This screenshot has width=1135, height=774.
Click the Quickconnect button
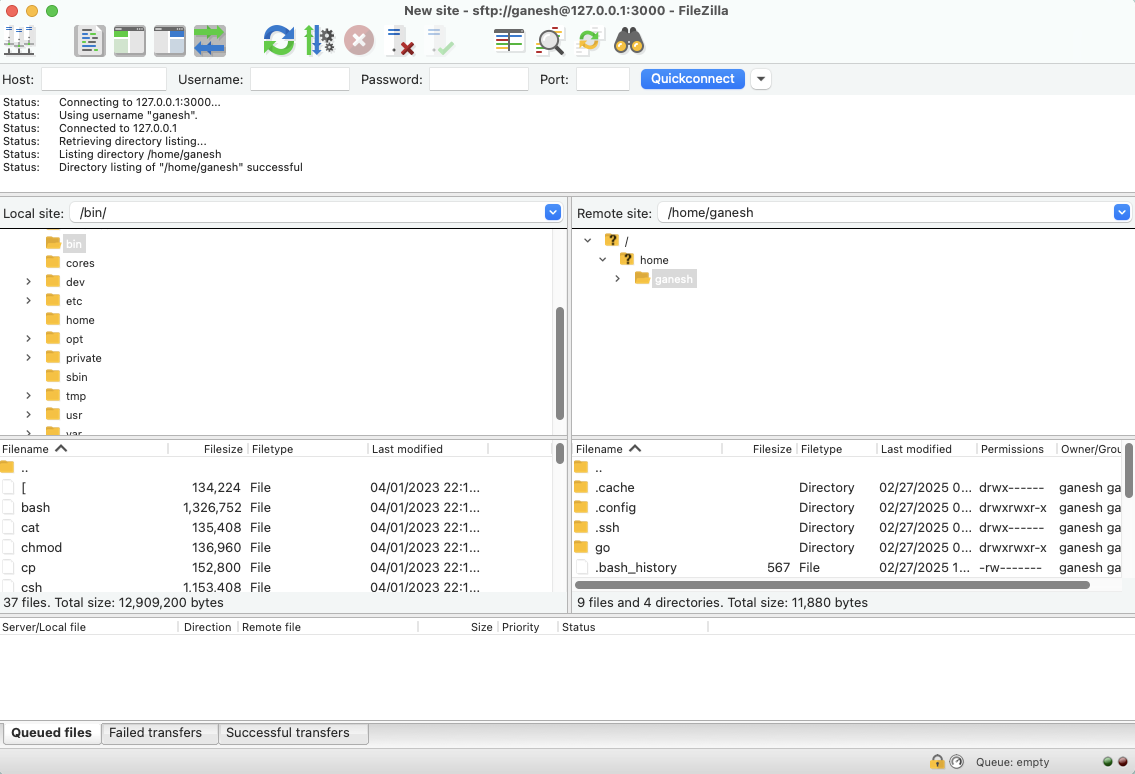coord(693,79)
